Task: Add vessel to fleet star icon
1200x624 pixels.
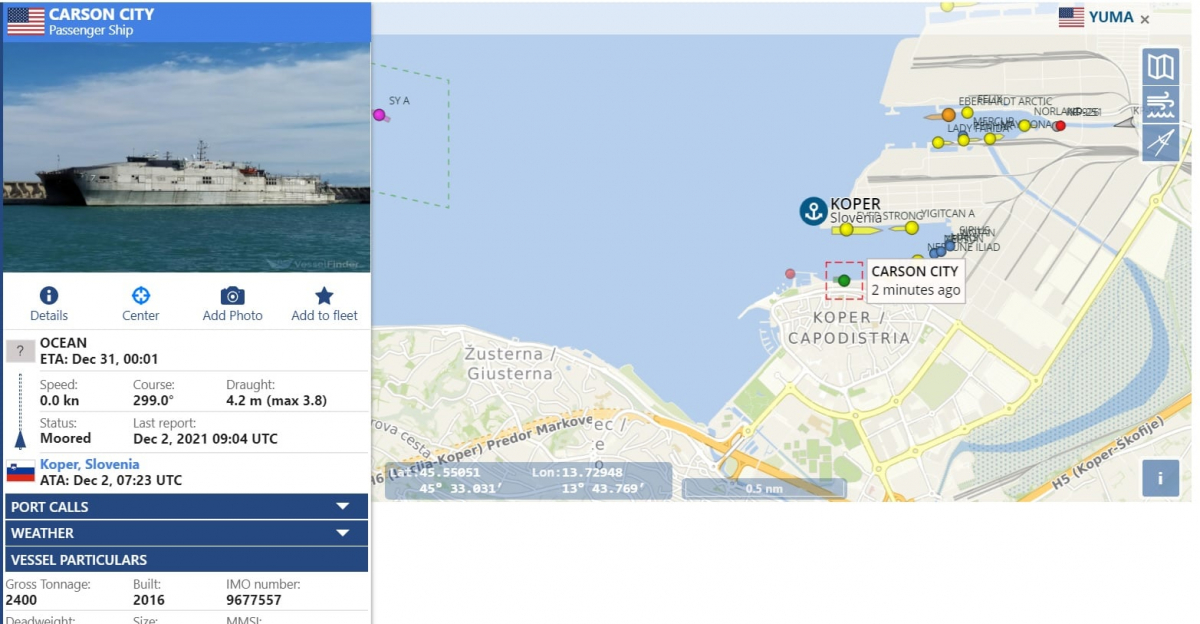Action: pos(324,295)
